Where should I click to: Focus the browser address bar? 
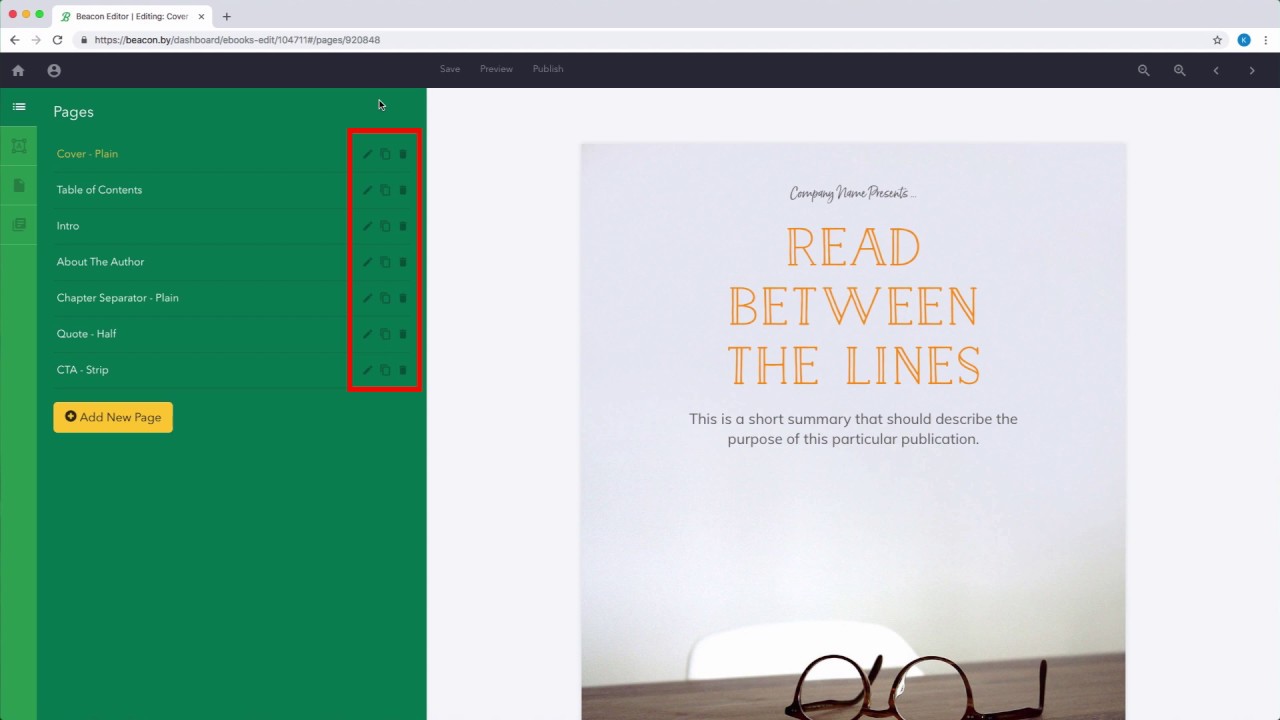point(640,40)
